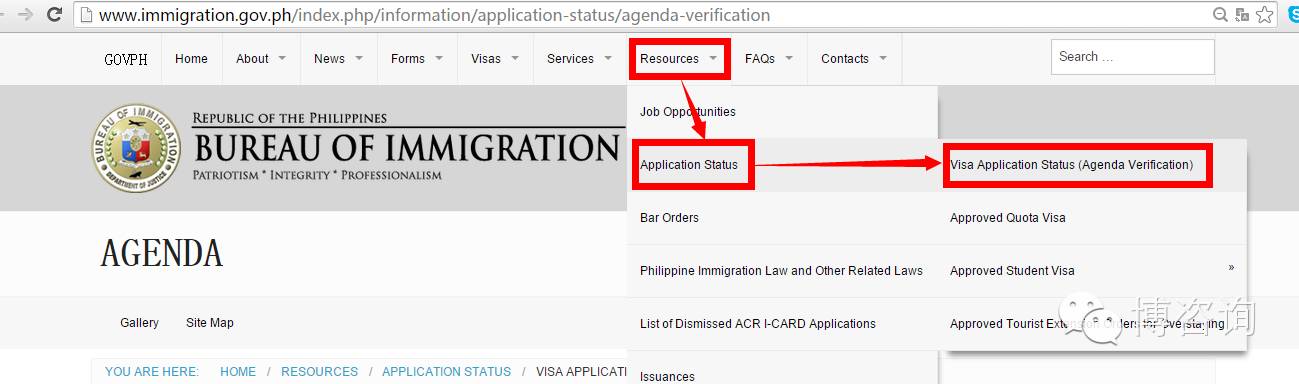Reload the page with refresh icon
This screenshot has width=1299, height=384.
[x=54, y=15]
